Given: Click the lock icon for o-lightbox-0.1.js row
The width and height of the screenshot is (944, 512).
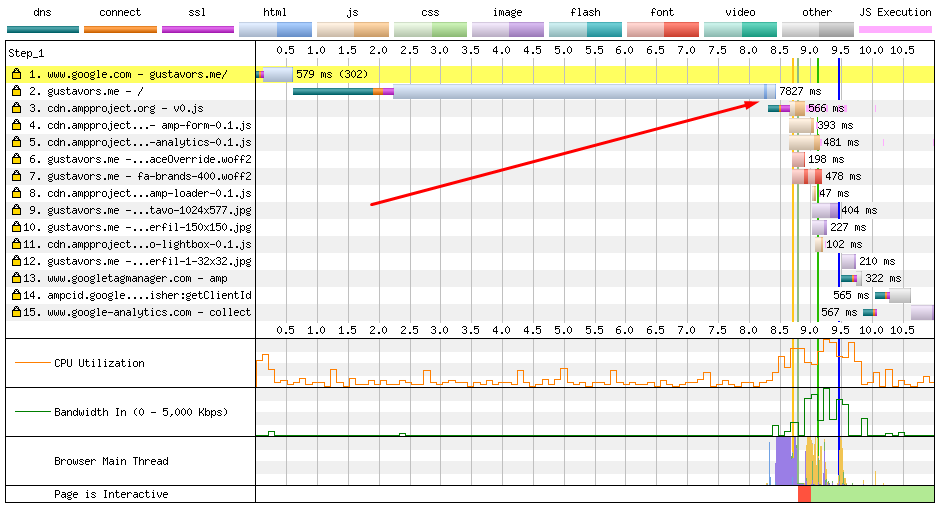Looking at the screenshot, I should 17,244.
